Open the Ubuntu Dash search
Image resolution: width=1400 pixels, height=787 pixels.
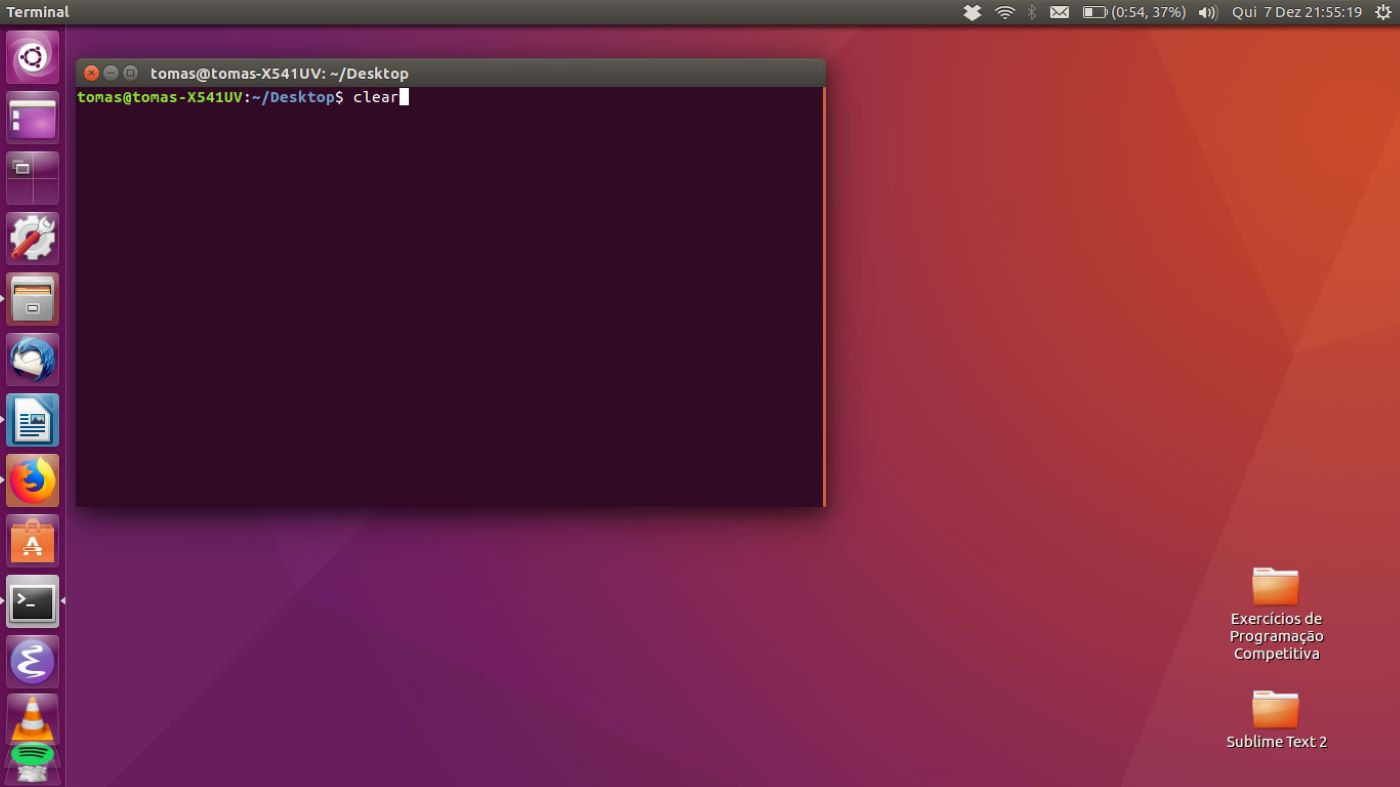[x=33, y=57]
